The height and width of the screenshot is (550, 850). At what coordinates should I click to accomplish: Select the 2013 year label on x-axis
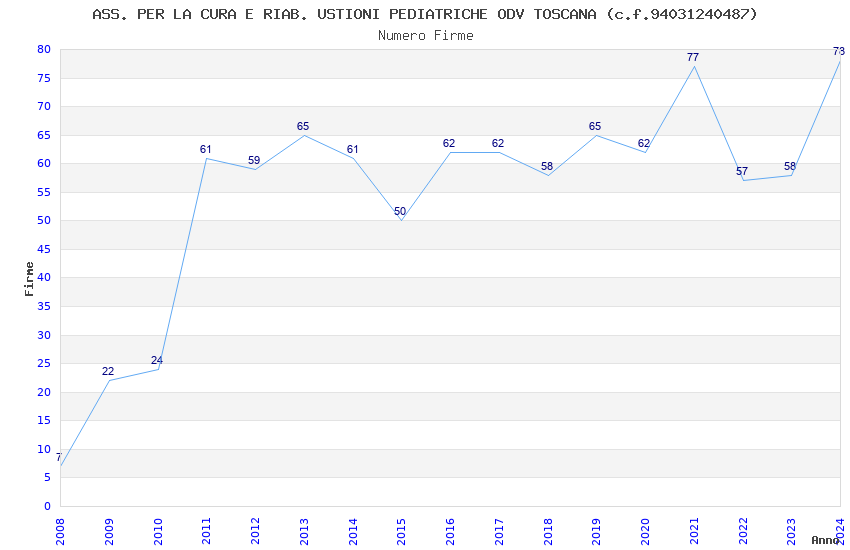pos(304,531)
